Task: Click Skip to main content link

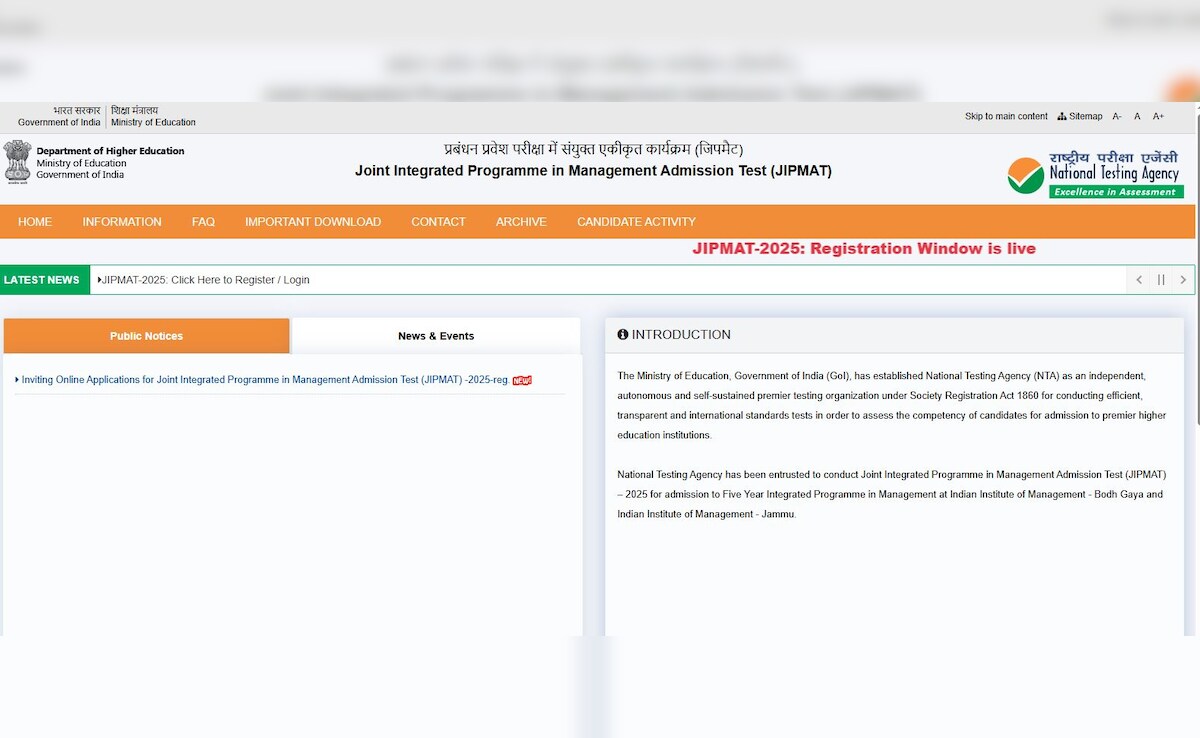Action: (x=1006, y=117)
